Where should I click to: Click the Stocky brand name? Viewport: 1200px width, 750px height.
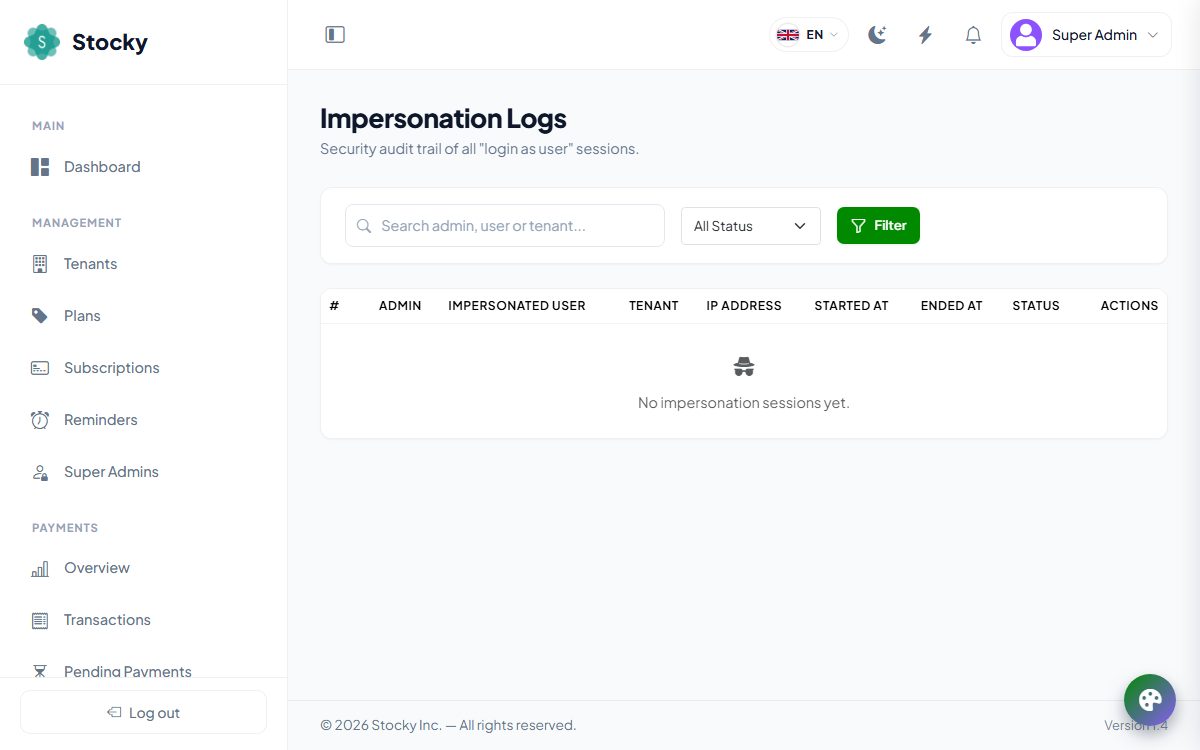[x=110, y=42]
